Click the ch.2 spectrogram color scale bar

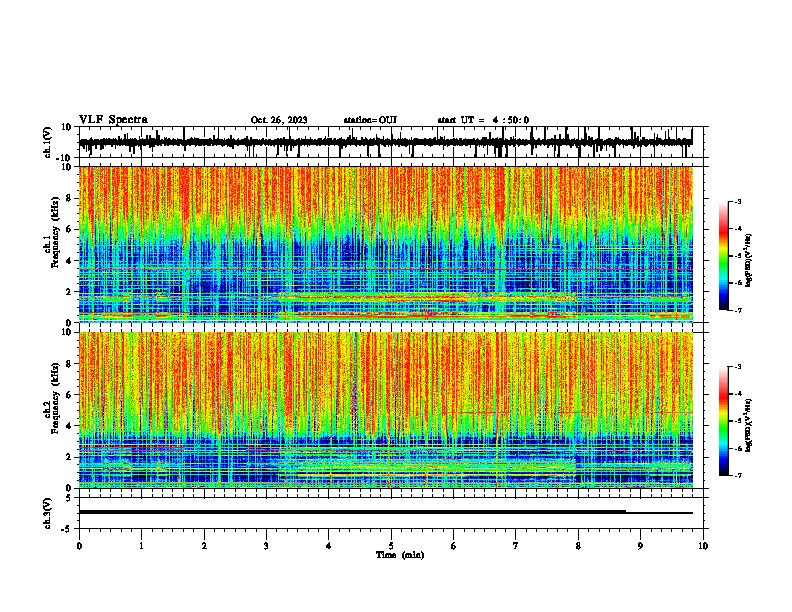pyautogui.click(x=724, y=421)
